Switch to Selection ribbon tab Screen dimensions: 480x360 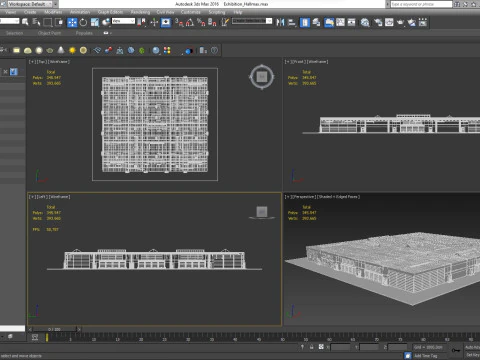click(15, 33)
